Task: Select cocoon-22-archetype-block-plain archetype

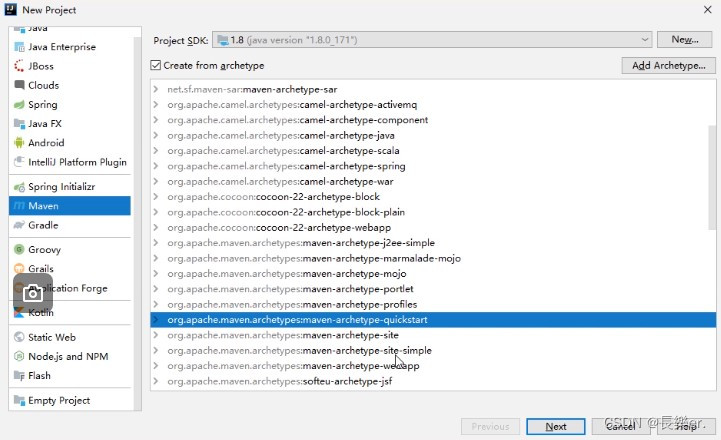Action: tap(433, 212)
